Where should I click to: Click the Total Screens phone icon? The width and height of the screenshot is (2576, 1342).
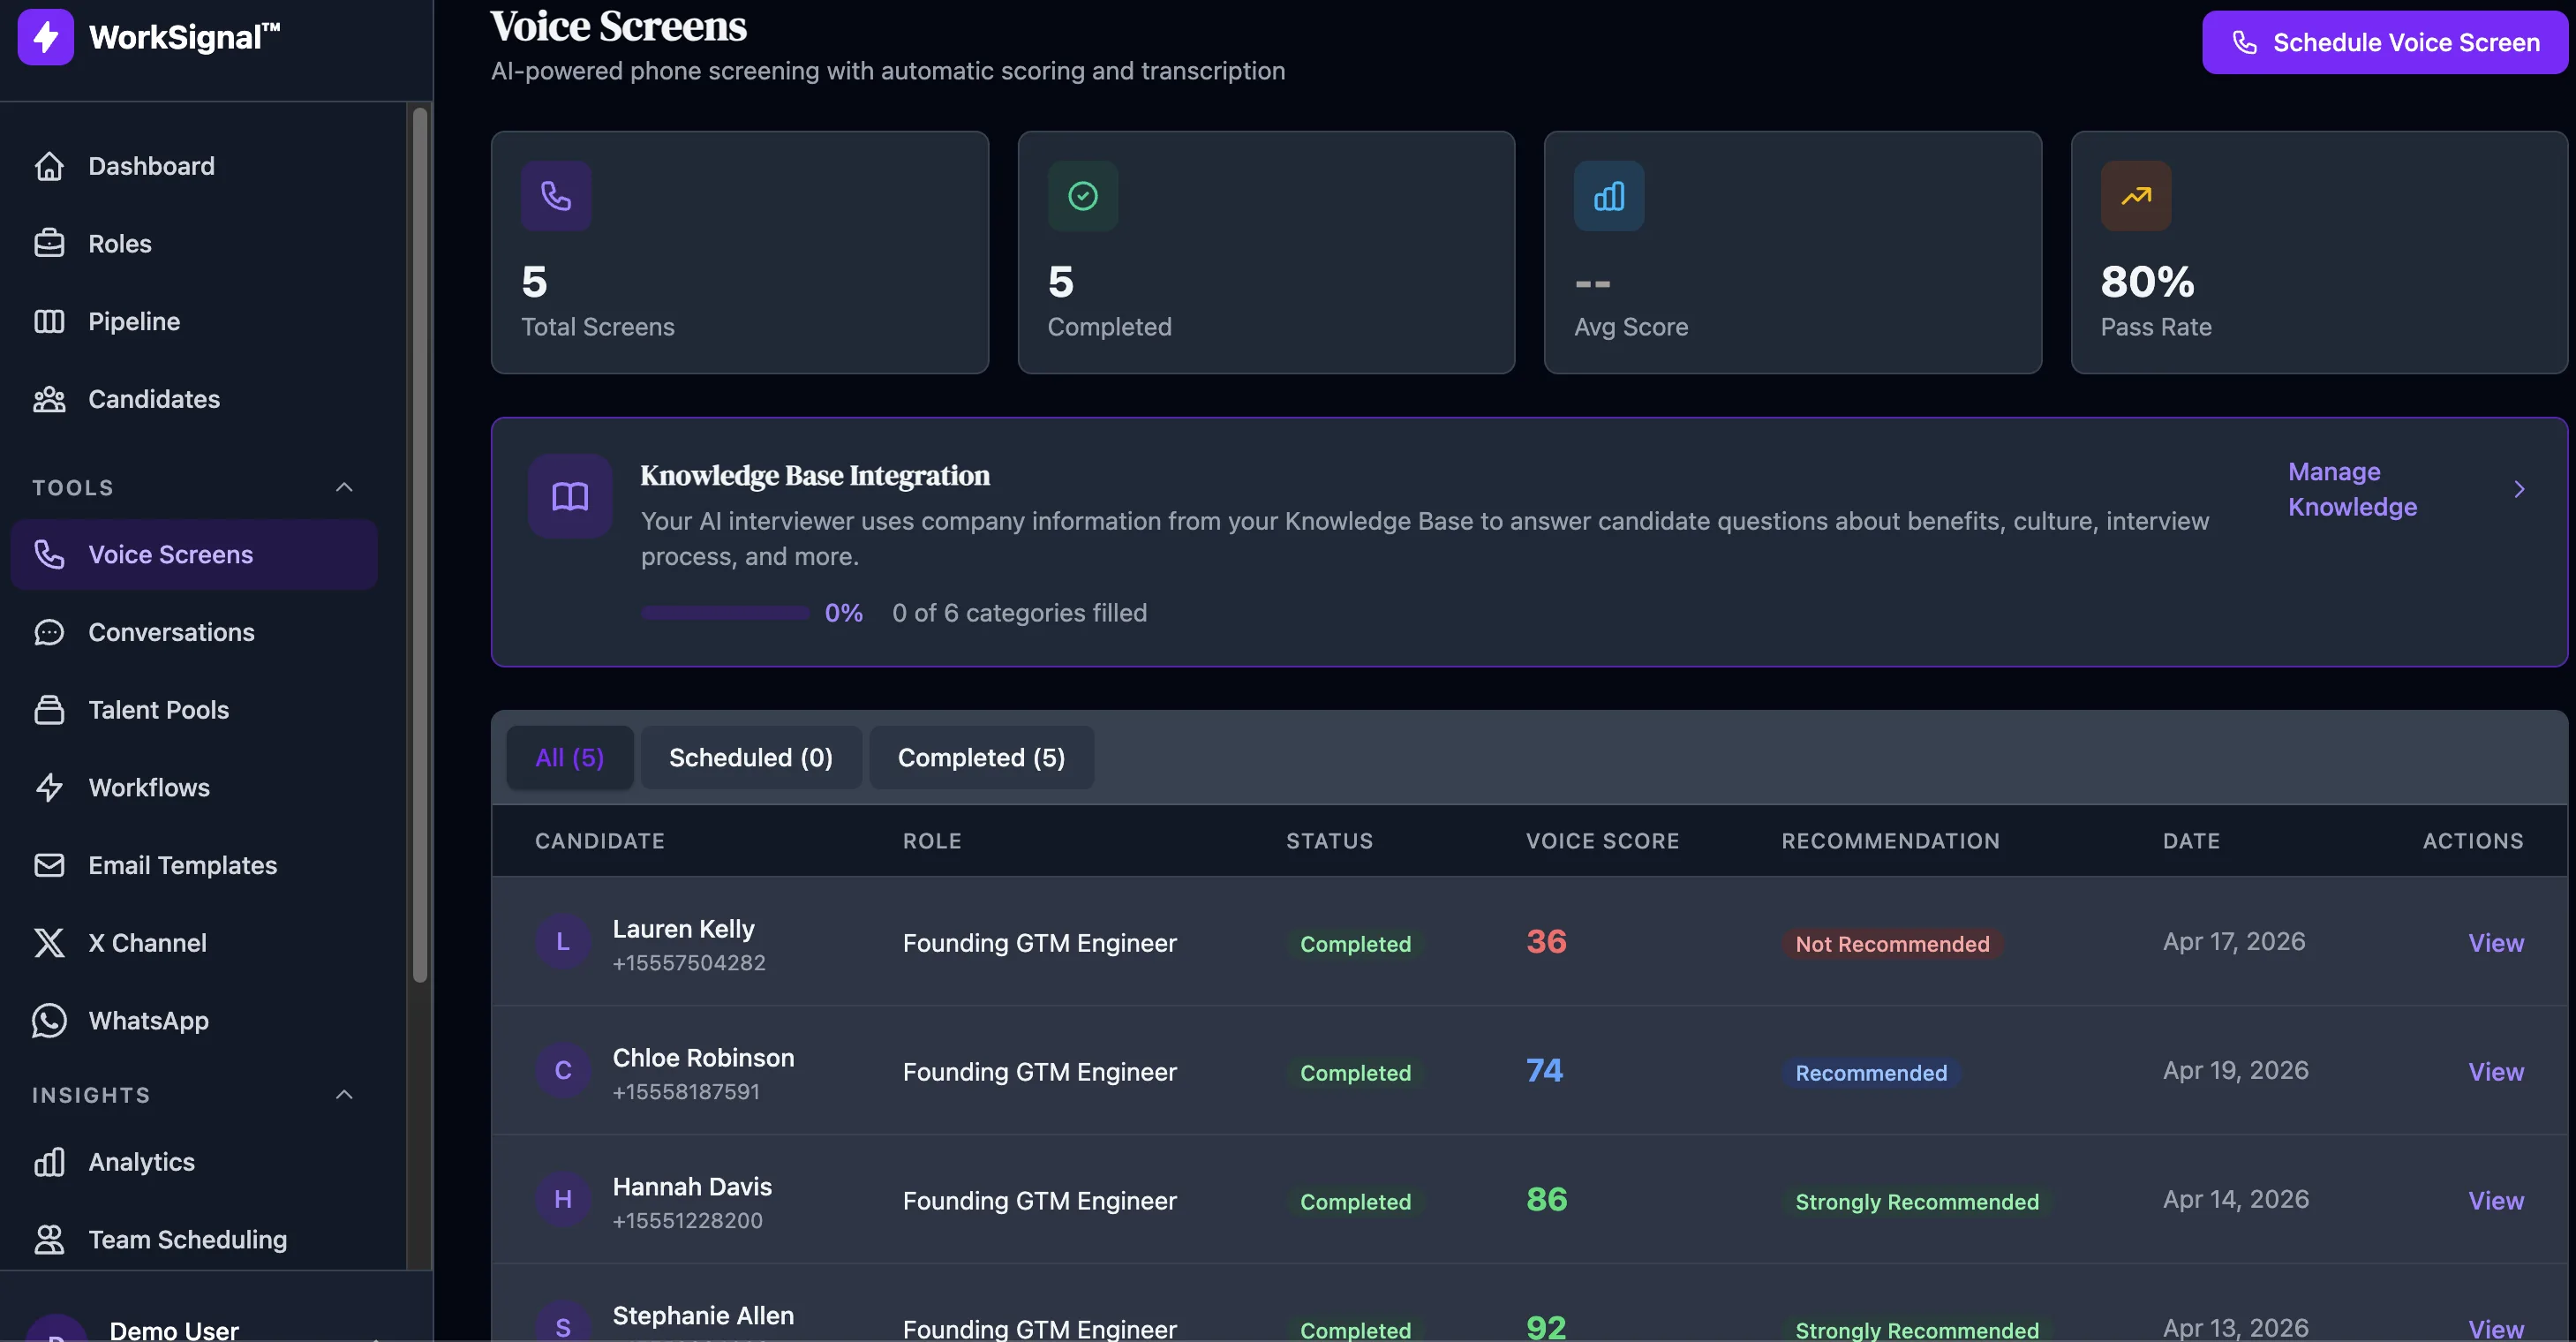click(x=556, y=196)
